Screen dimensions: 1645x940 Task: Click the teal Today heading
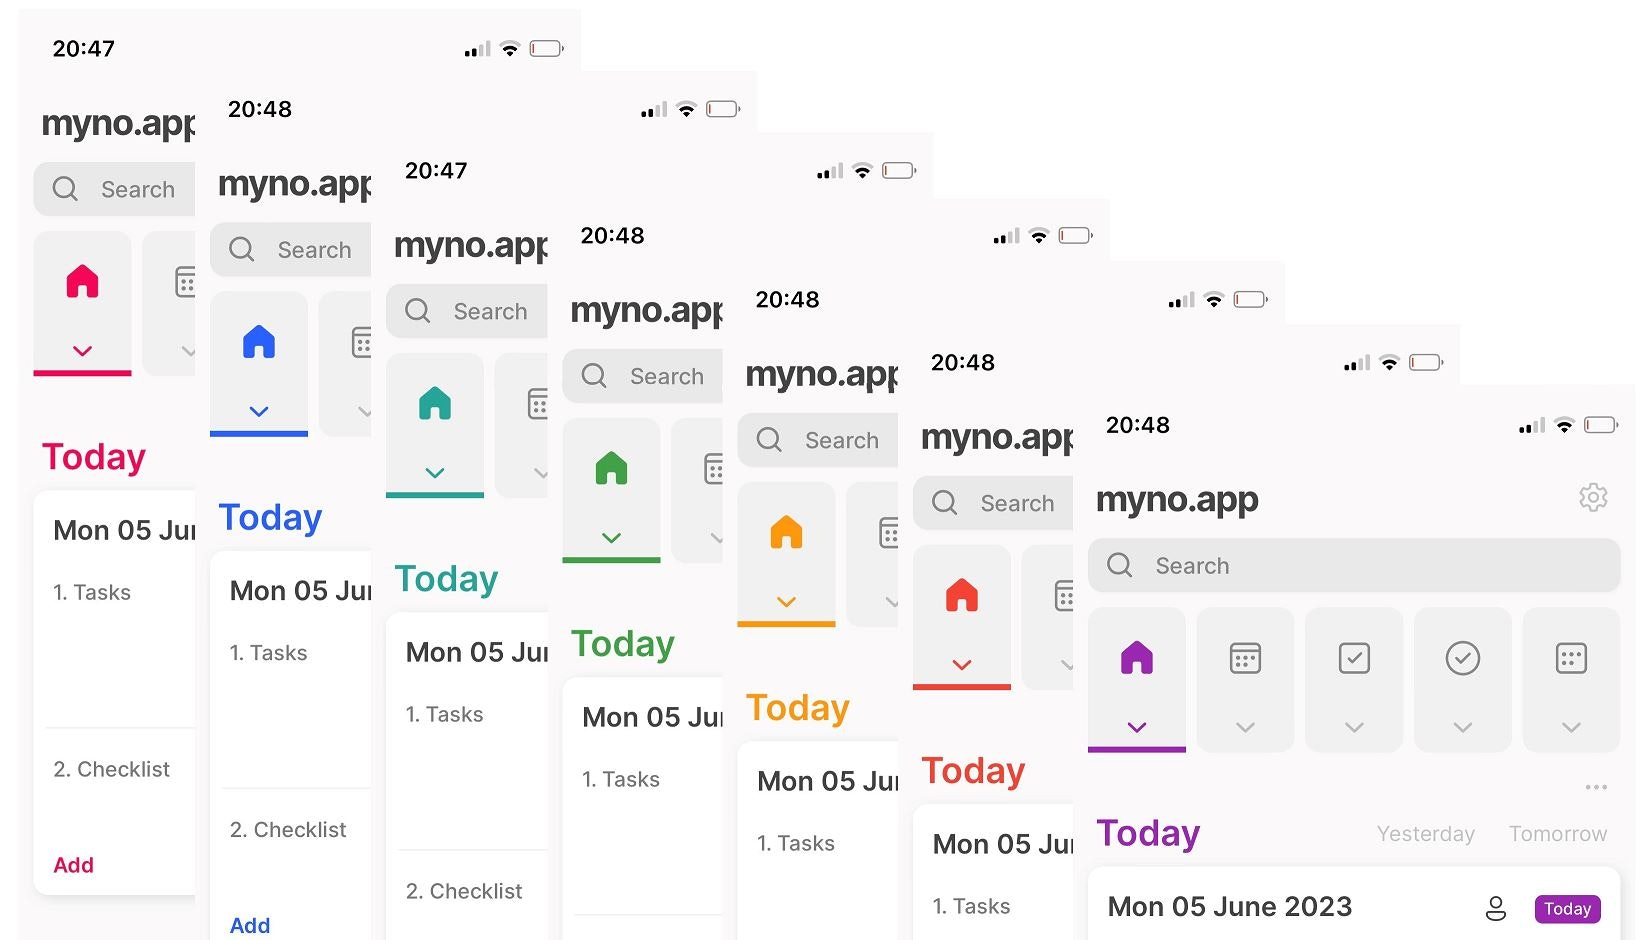pyautogui.click(x=446, y=579)
